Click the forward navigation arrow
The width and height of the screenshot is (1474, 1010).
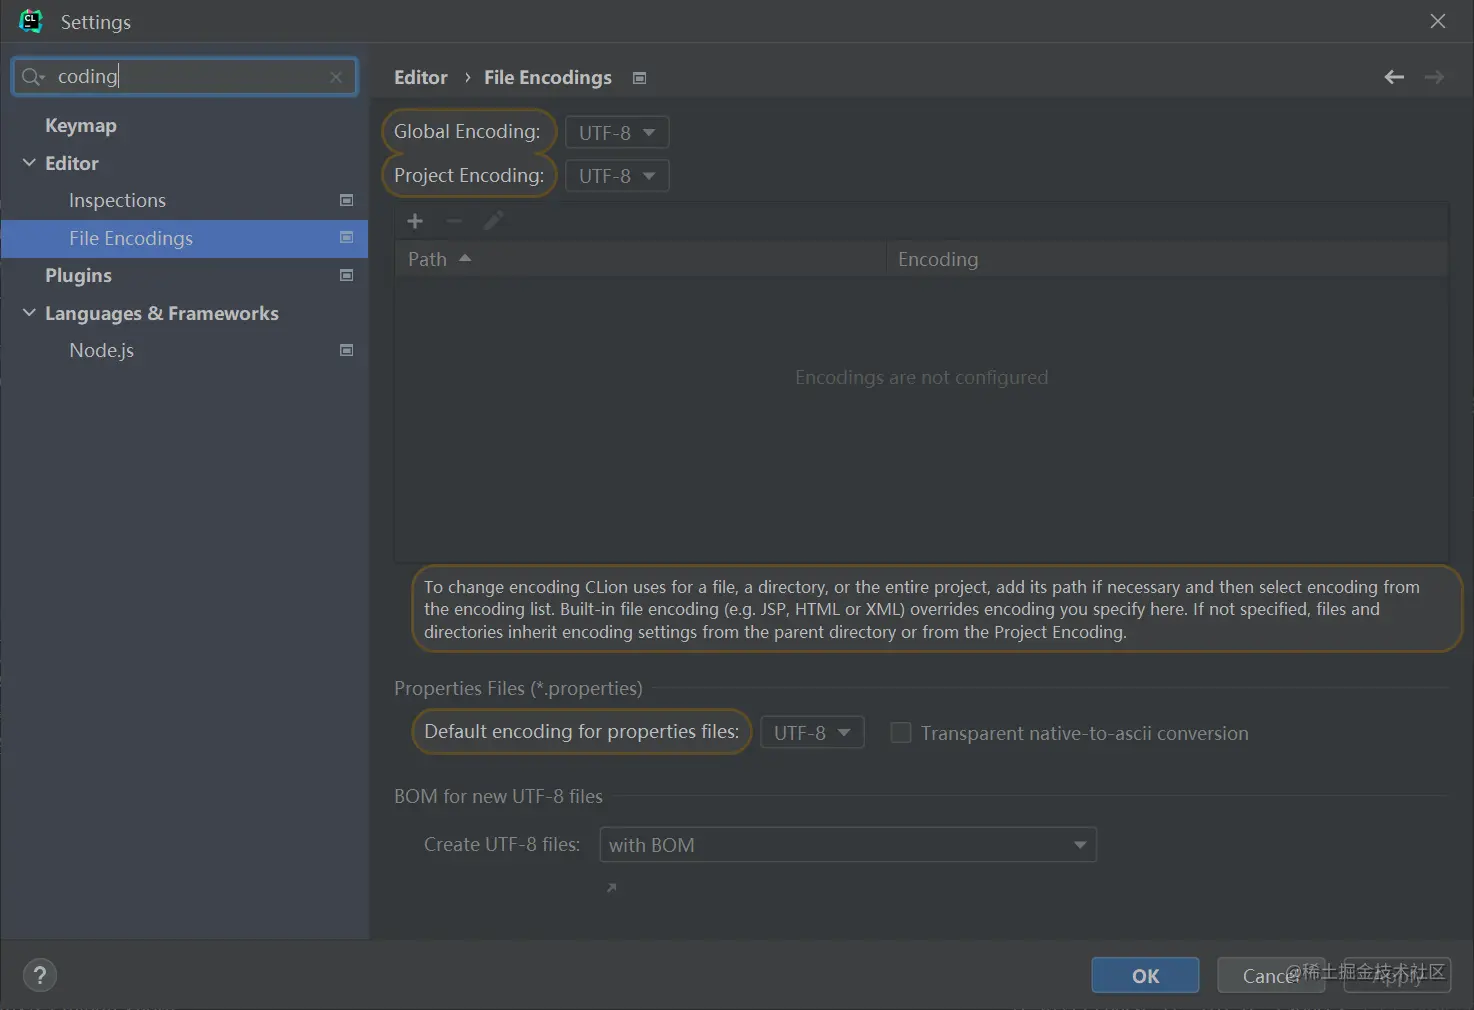click(x=1434, y=77)
